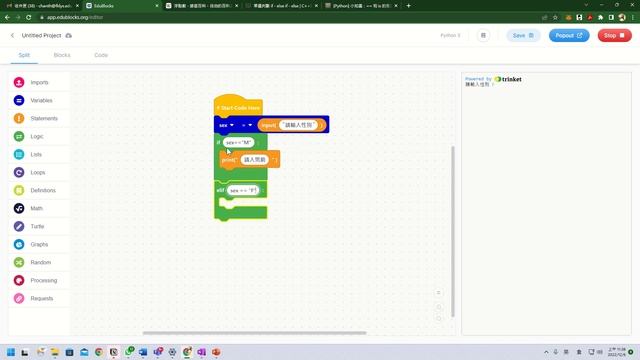Open new browser tab with plus
Viewport: 640px width, 360px height.
(409, 6)
